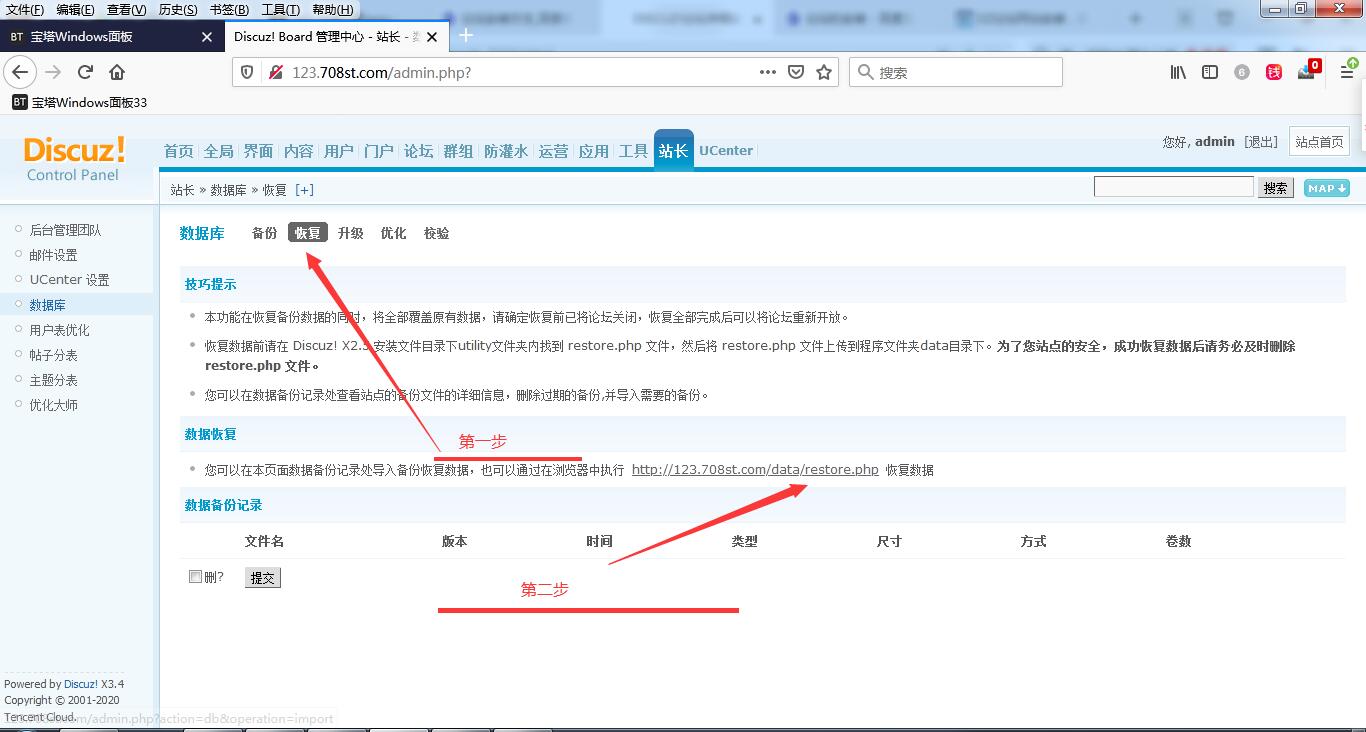Image resolution: width=1366 pixels, height=732 pixels.
Task: Select the 升级 database tab
Action: (351, 233)
